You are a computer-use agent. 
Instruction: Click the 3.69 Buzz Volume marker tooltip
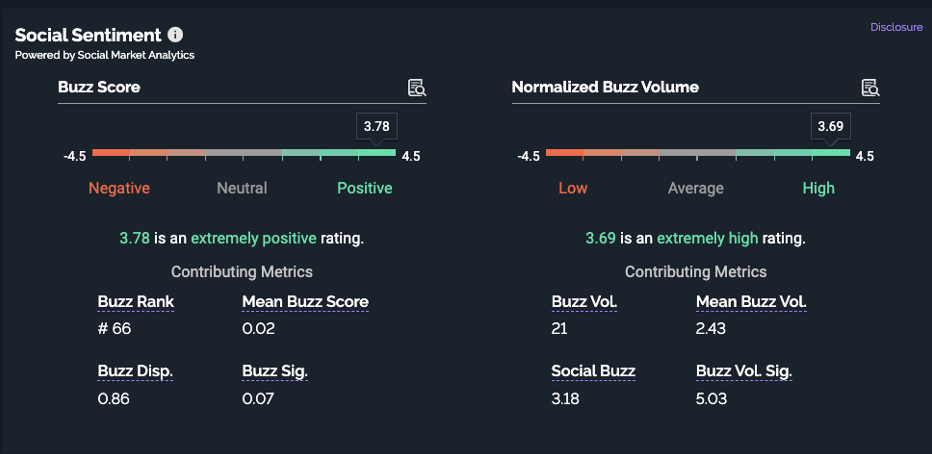pyautogui.click(x=830, y=126)
